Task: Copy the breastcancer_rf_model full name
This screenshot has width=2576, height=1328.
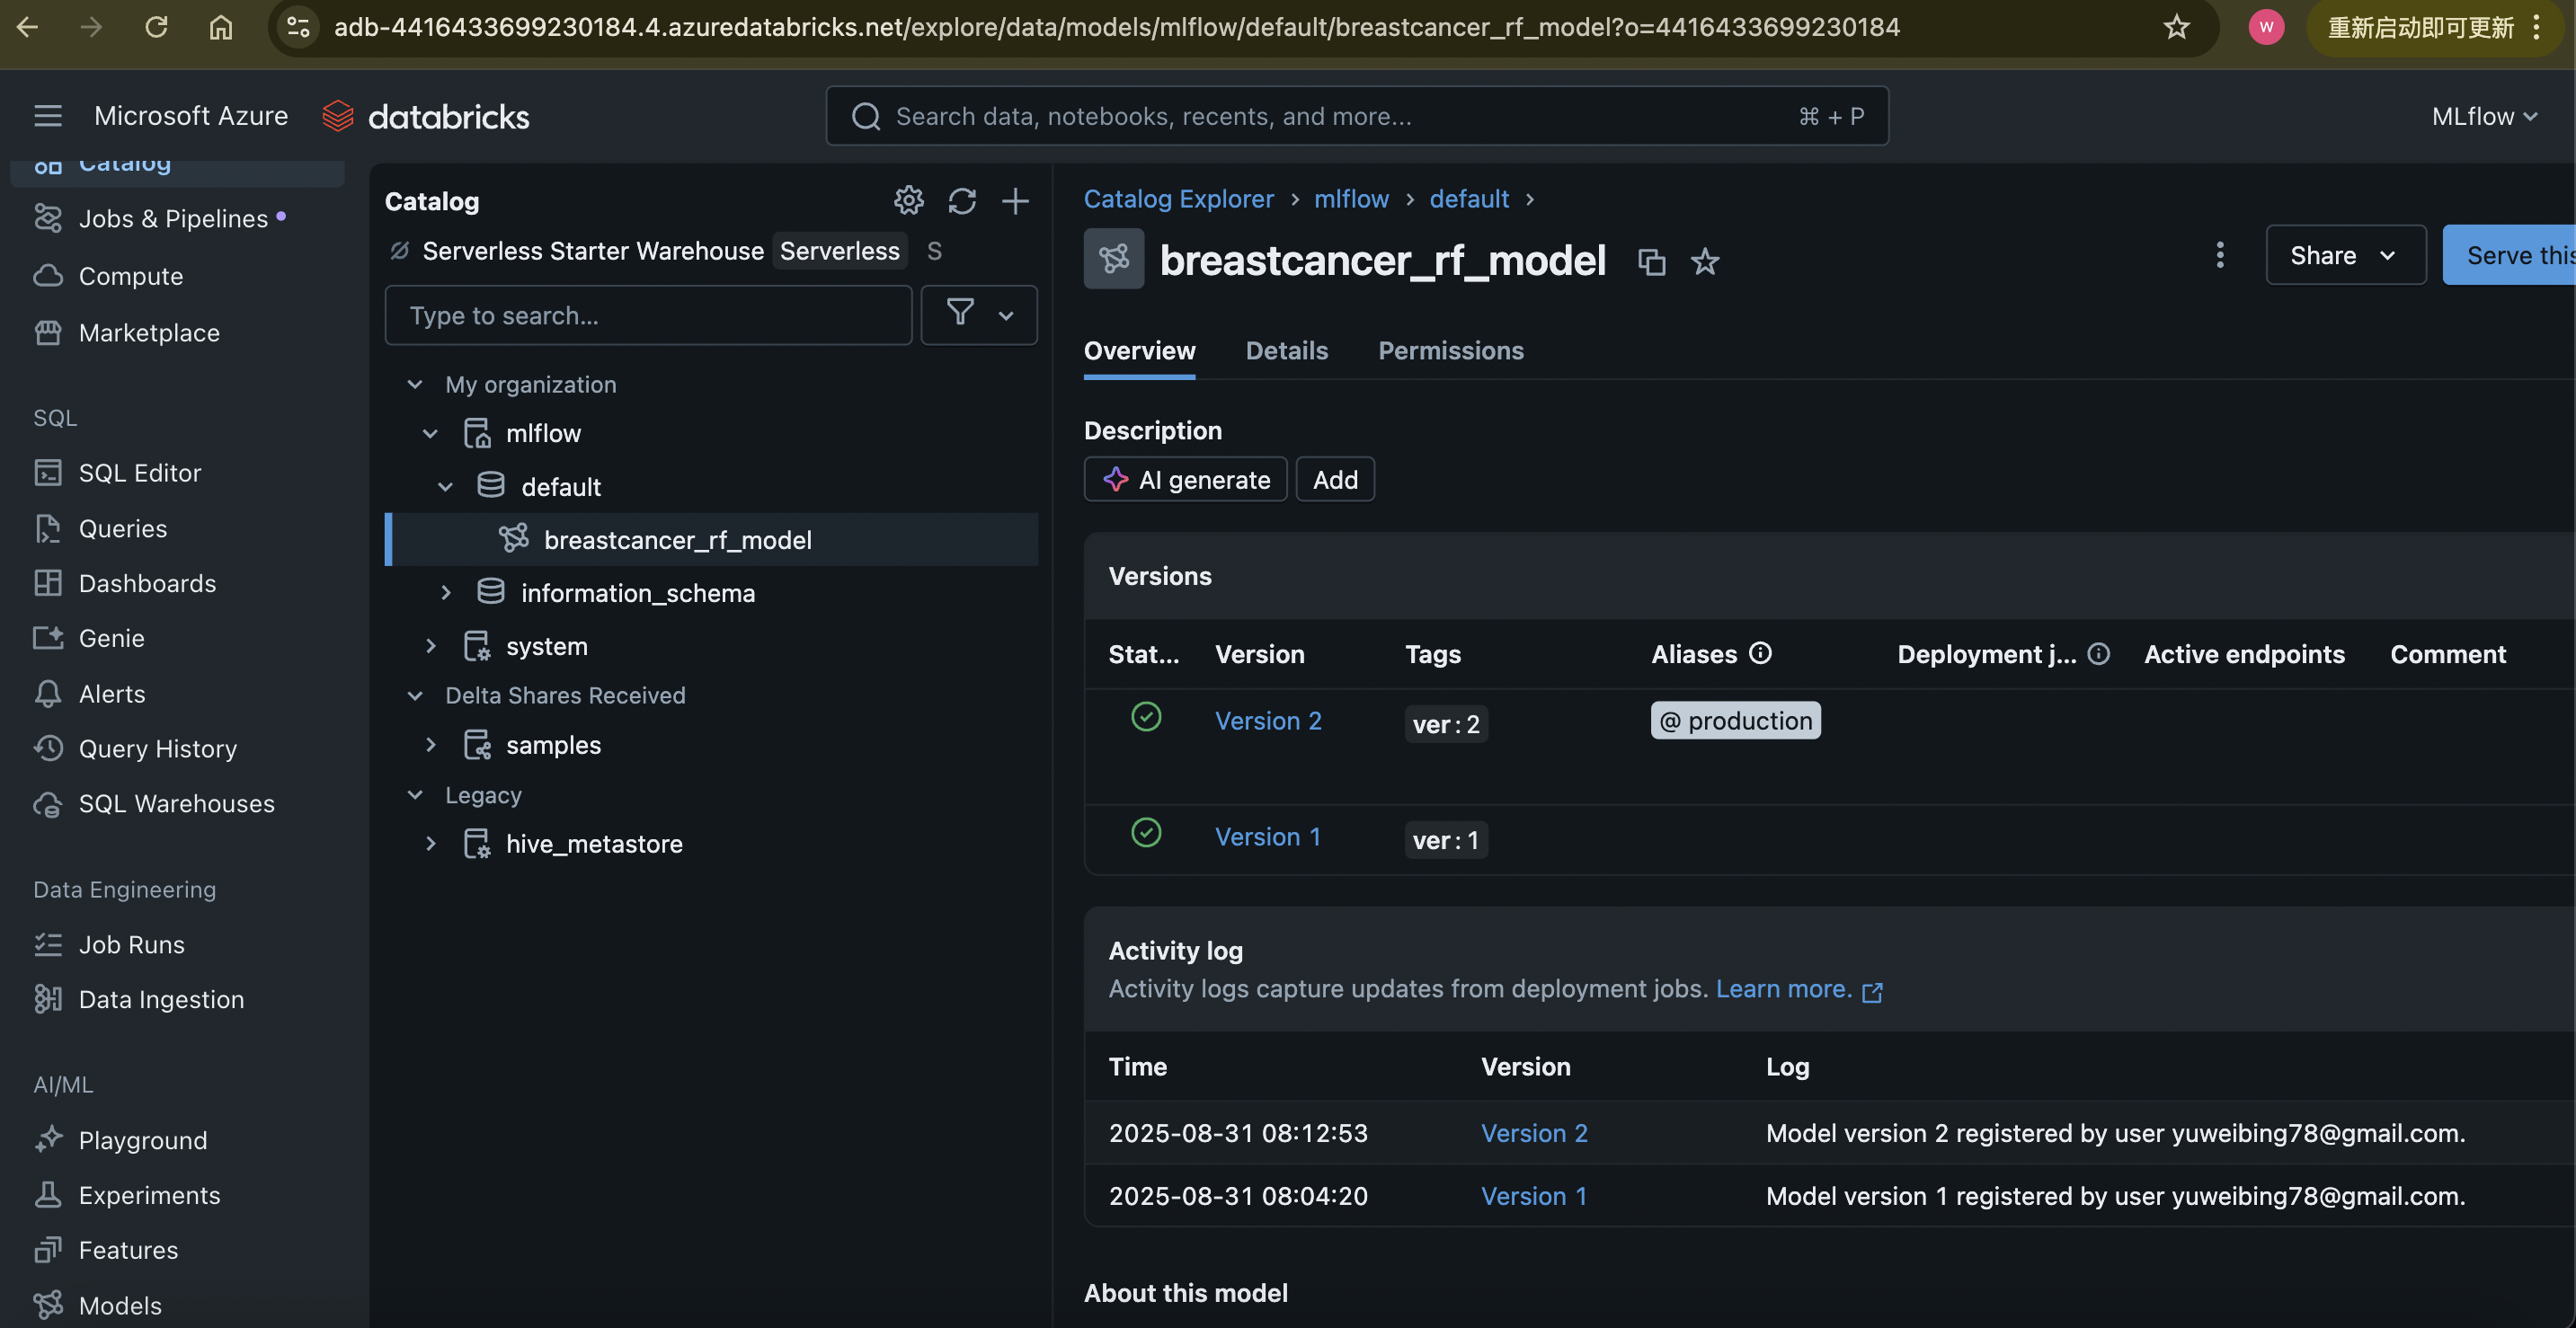Action: pyautogui.click(x=1651, y=261)
